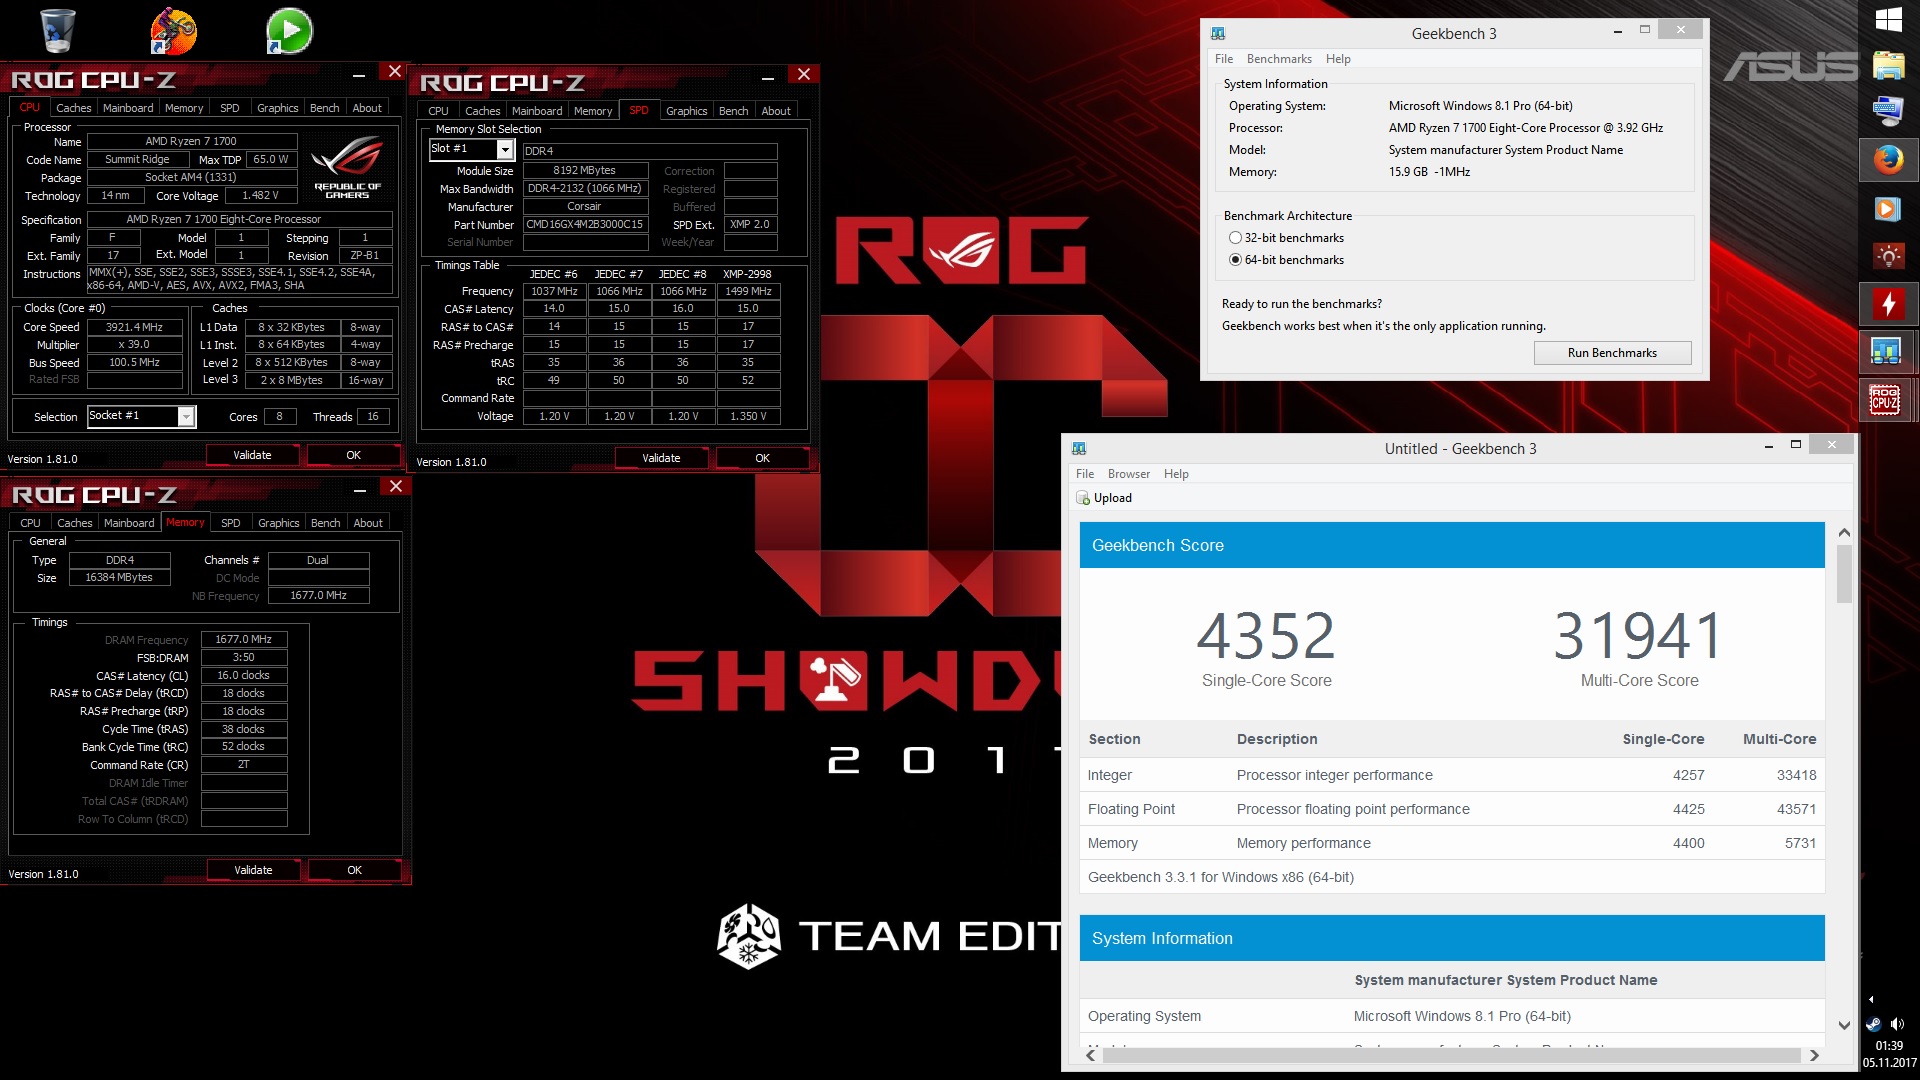Click the XMP-2998 timings column header
Image resolution: width=1920 pixels, height=1080 pixels.
pyautogui.click(x=747, y=274)
